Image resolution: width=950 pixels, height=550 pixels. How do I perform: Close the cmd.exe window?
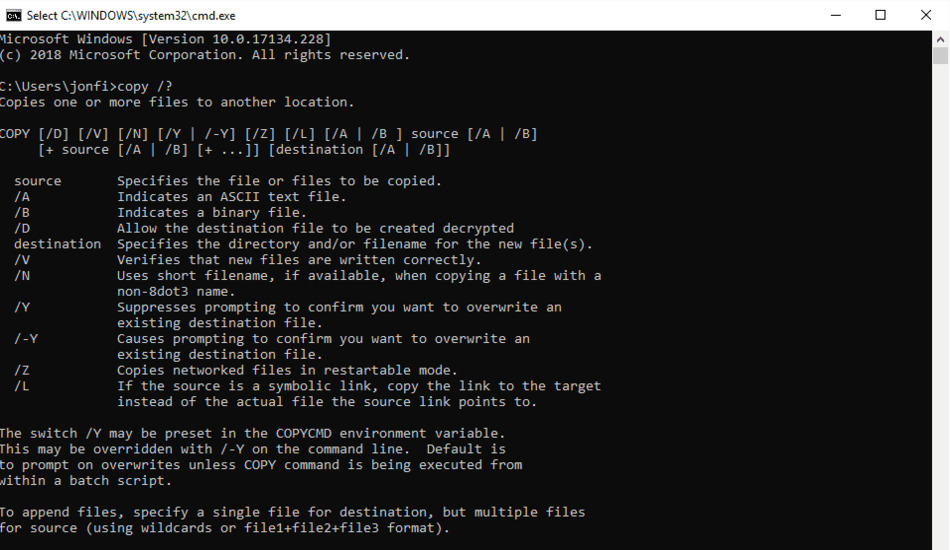click(x=926, y=15)
